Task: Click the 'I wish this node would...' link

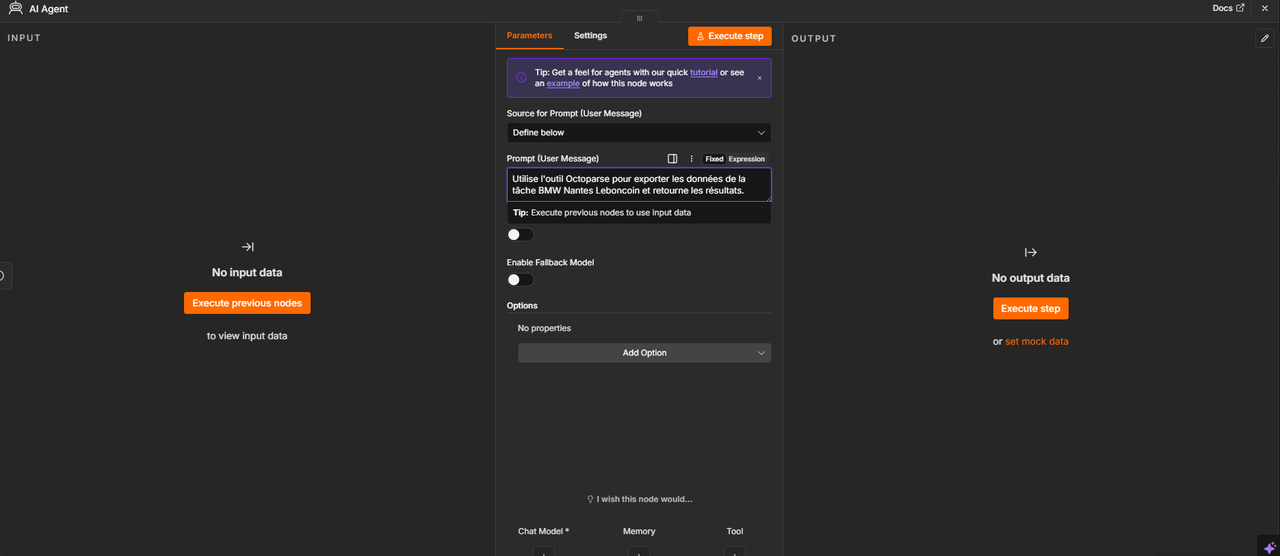Action: click(639, 499)
